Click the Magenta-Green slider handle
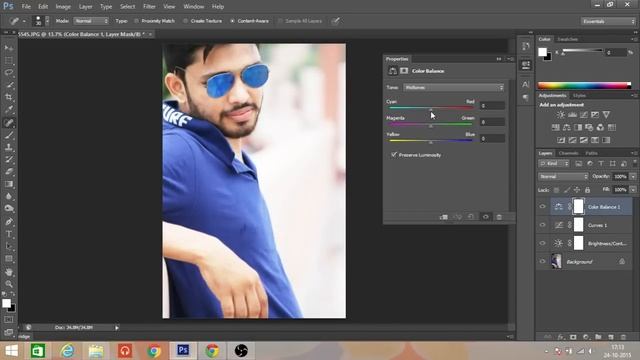 click(431, 126)
